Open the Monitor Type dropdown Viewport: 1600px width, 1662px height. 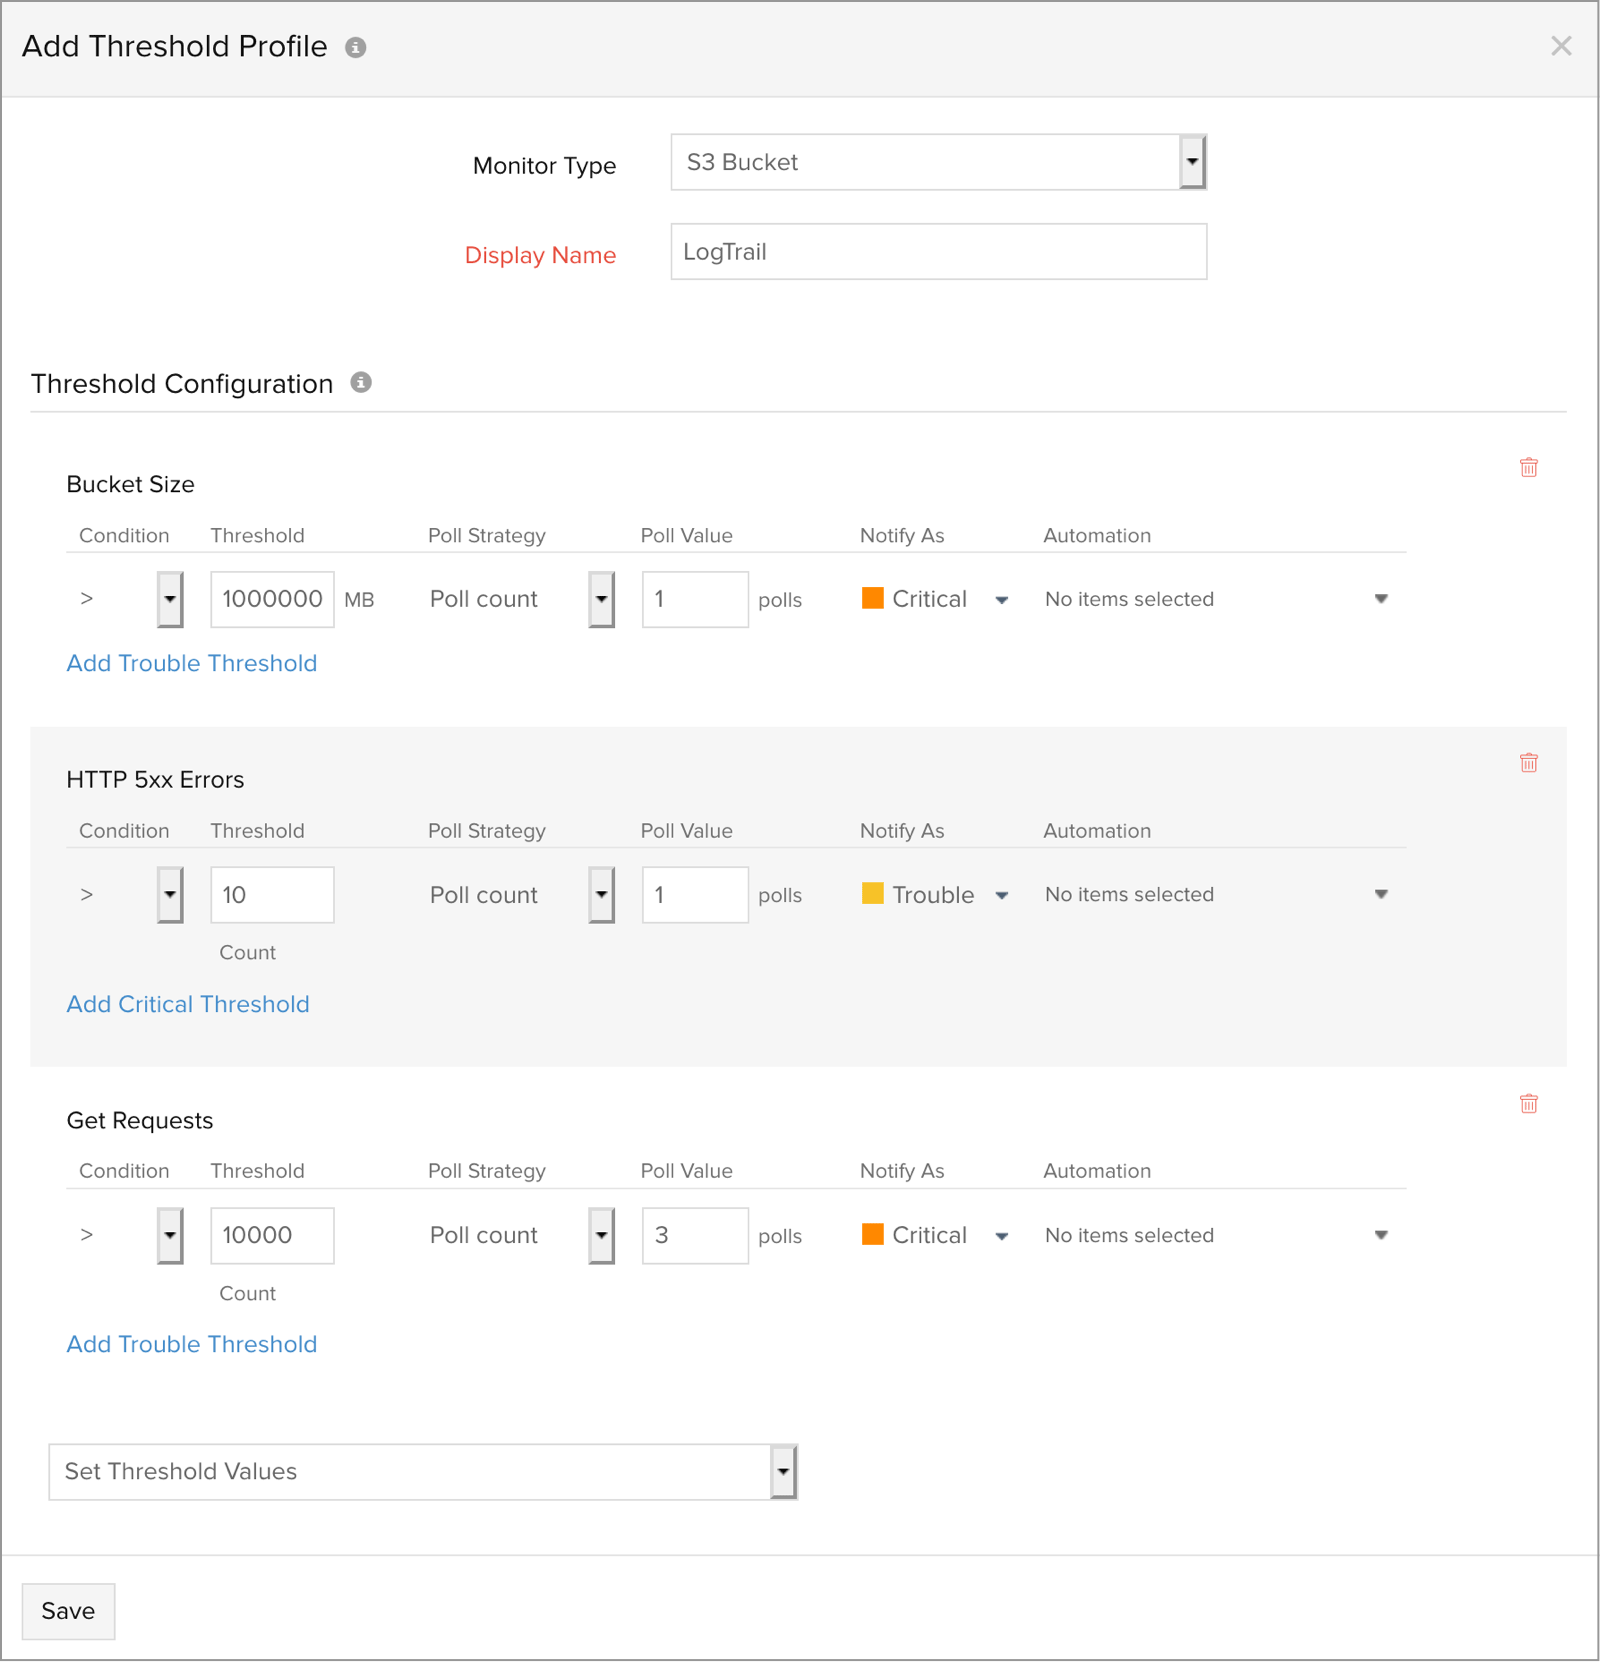click(x=1191, y=161)
